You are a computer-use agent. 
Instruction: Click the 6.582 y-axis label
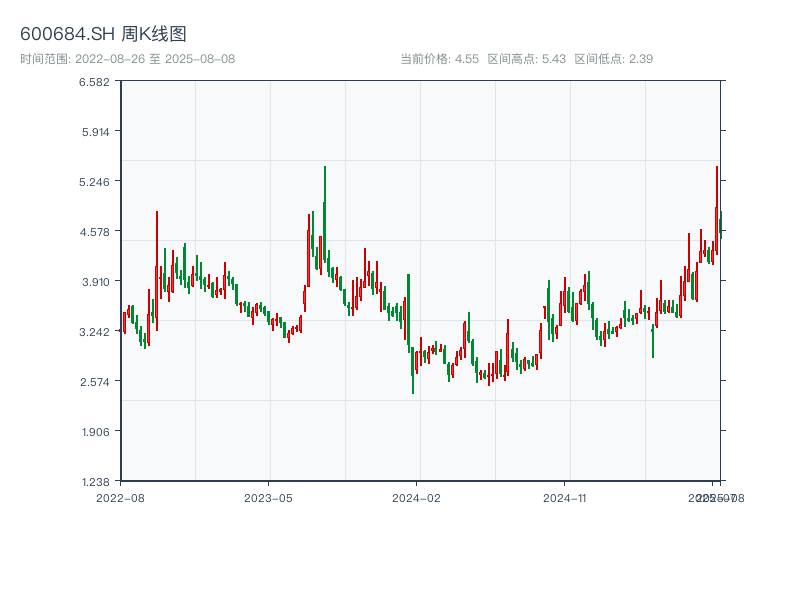pyautogui.click(x=94, y=82)
